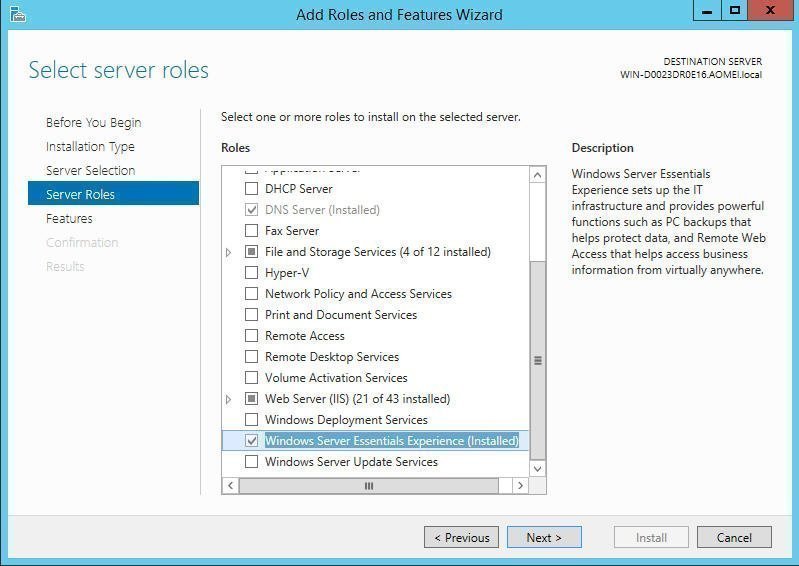Tick the DHCP Server checkbox
The height and width of the screenshot is (566, 799).
[x=252, y=189]
